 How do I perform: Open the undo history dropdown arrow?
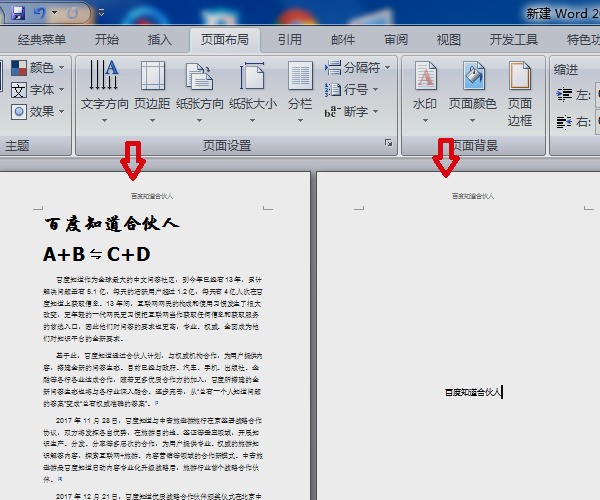coord(54,13)
